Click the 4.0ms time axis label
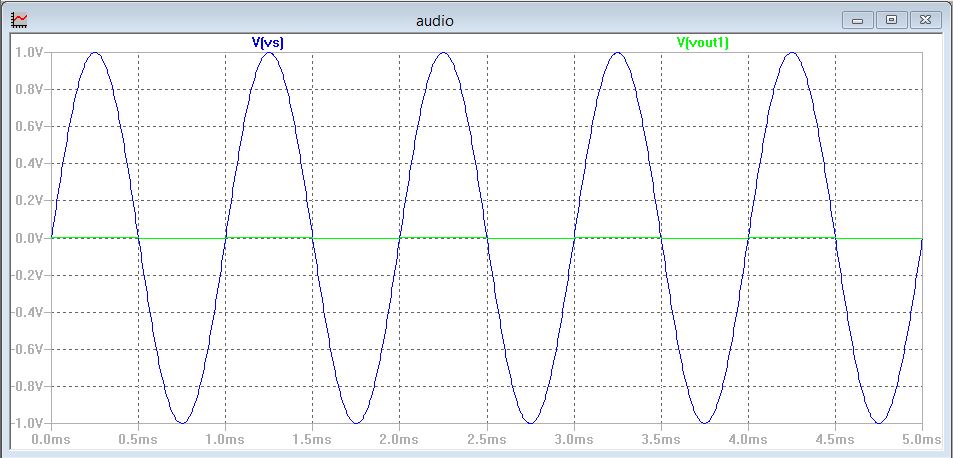This screenshot has height=458, width=953. (748, 439)
